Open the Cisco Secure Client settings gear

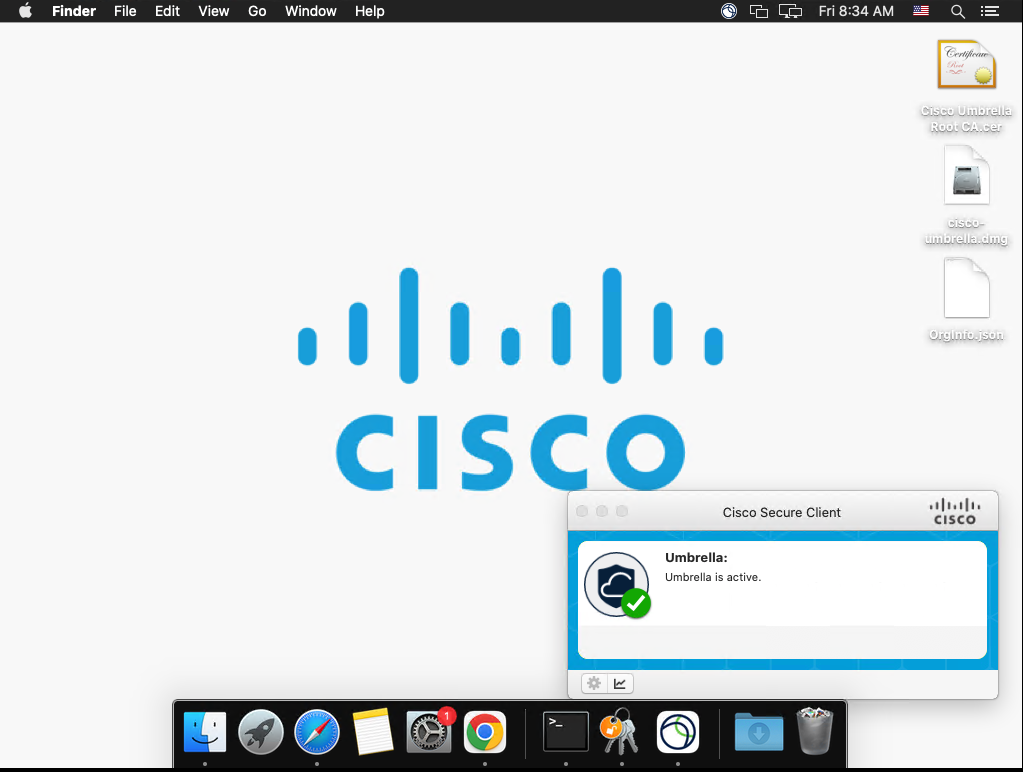coord(594,683)
